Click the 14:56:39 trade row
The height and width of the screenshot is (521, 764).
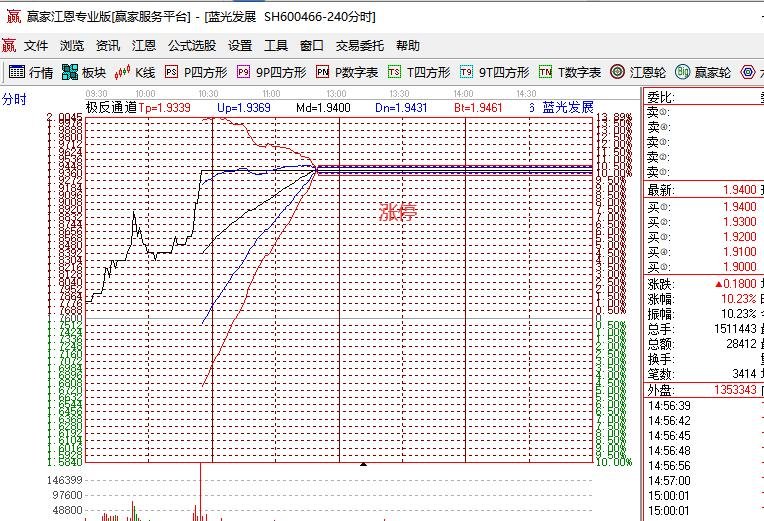(x=669, y=406)
